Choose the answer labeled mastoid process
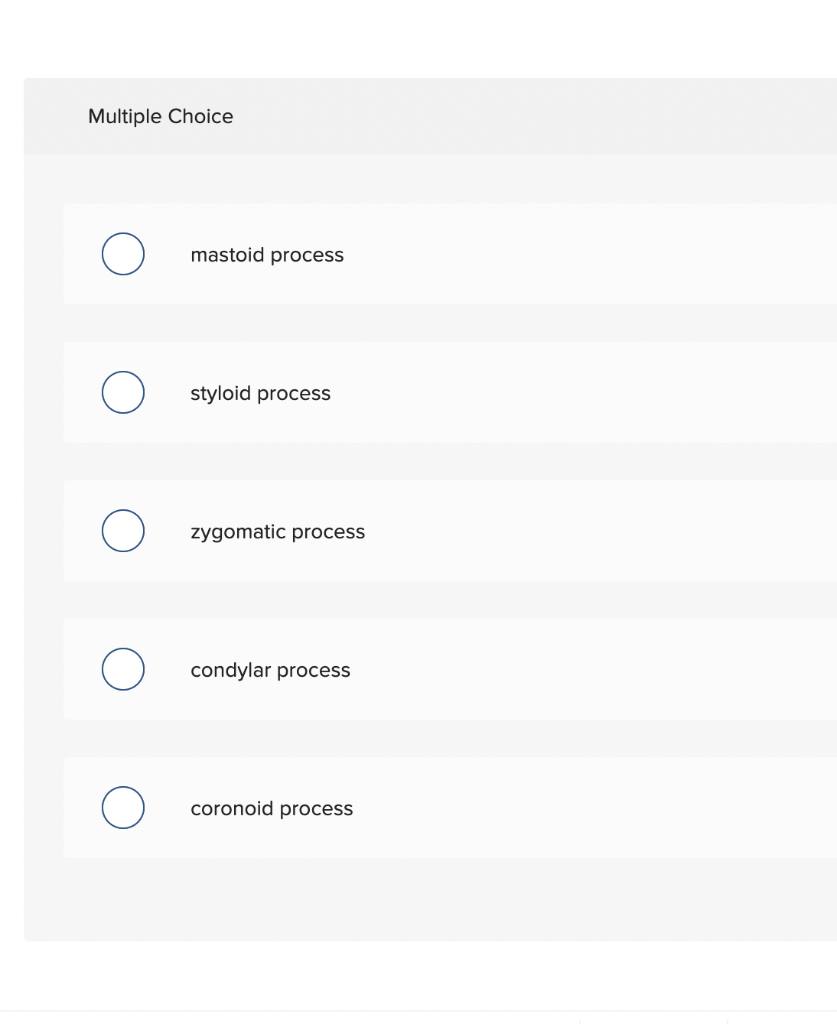837x1024 pixels. pyautogui.click(x=267, y=255)
